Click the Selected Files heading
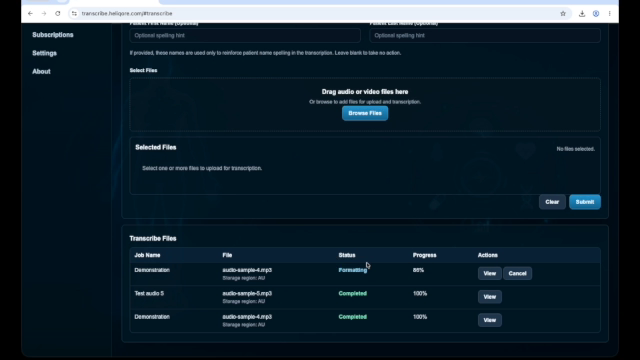640x360 pixels. tap(156, 147)
